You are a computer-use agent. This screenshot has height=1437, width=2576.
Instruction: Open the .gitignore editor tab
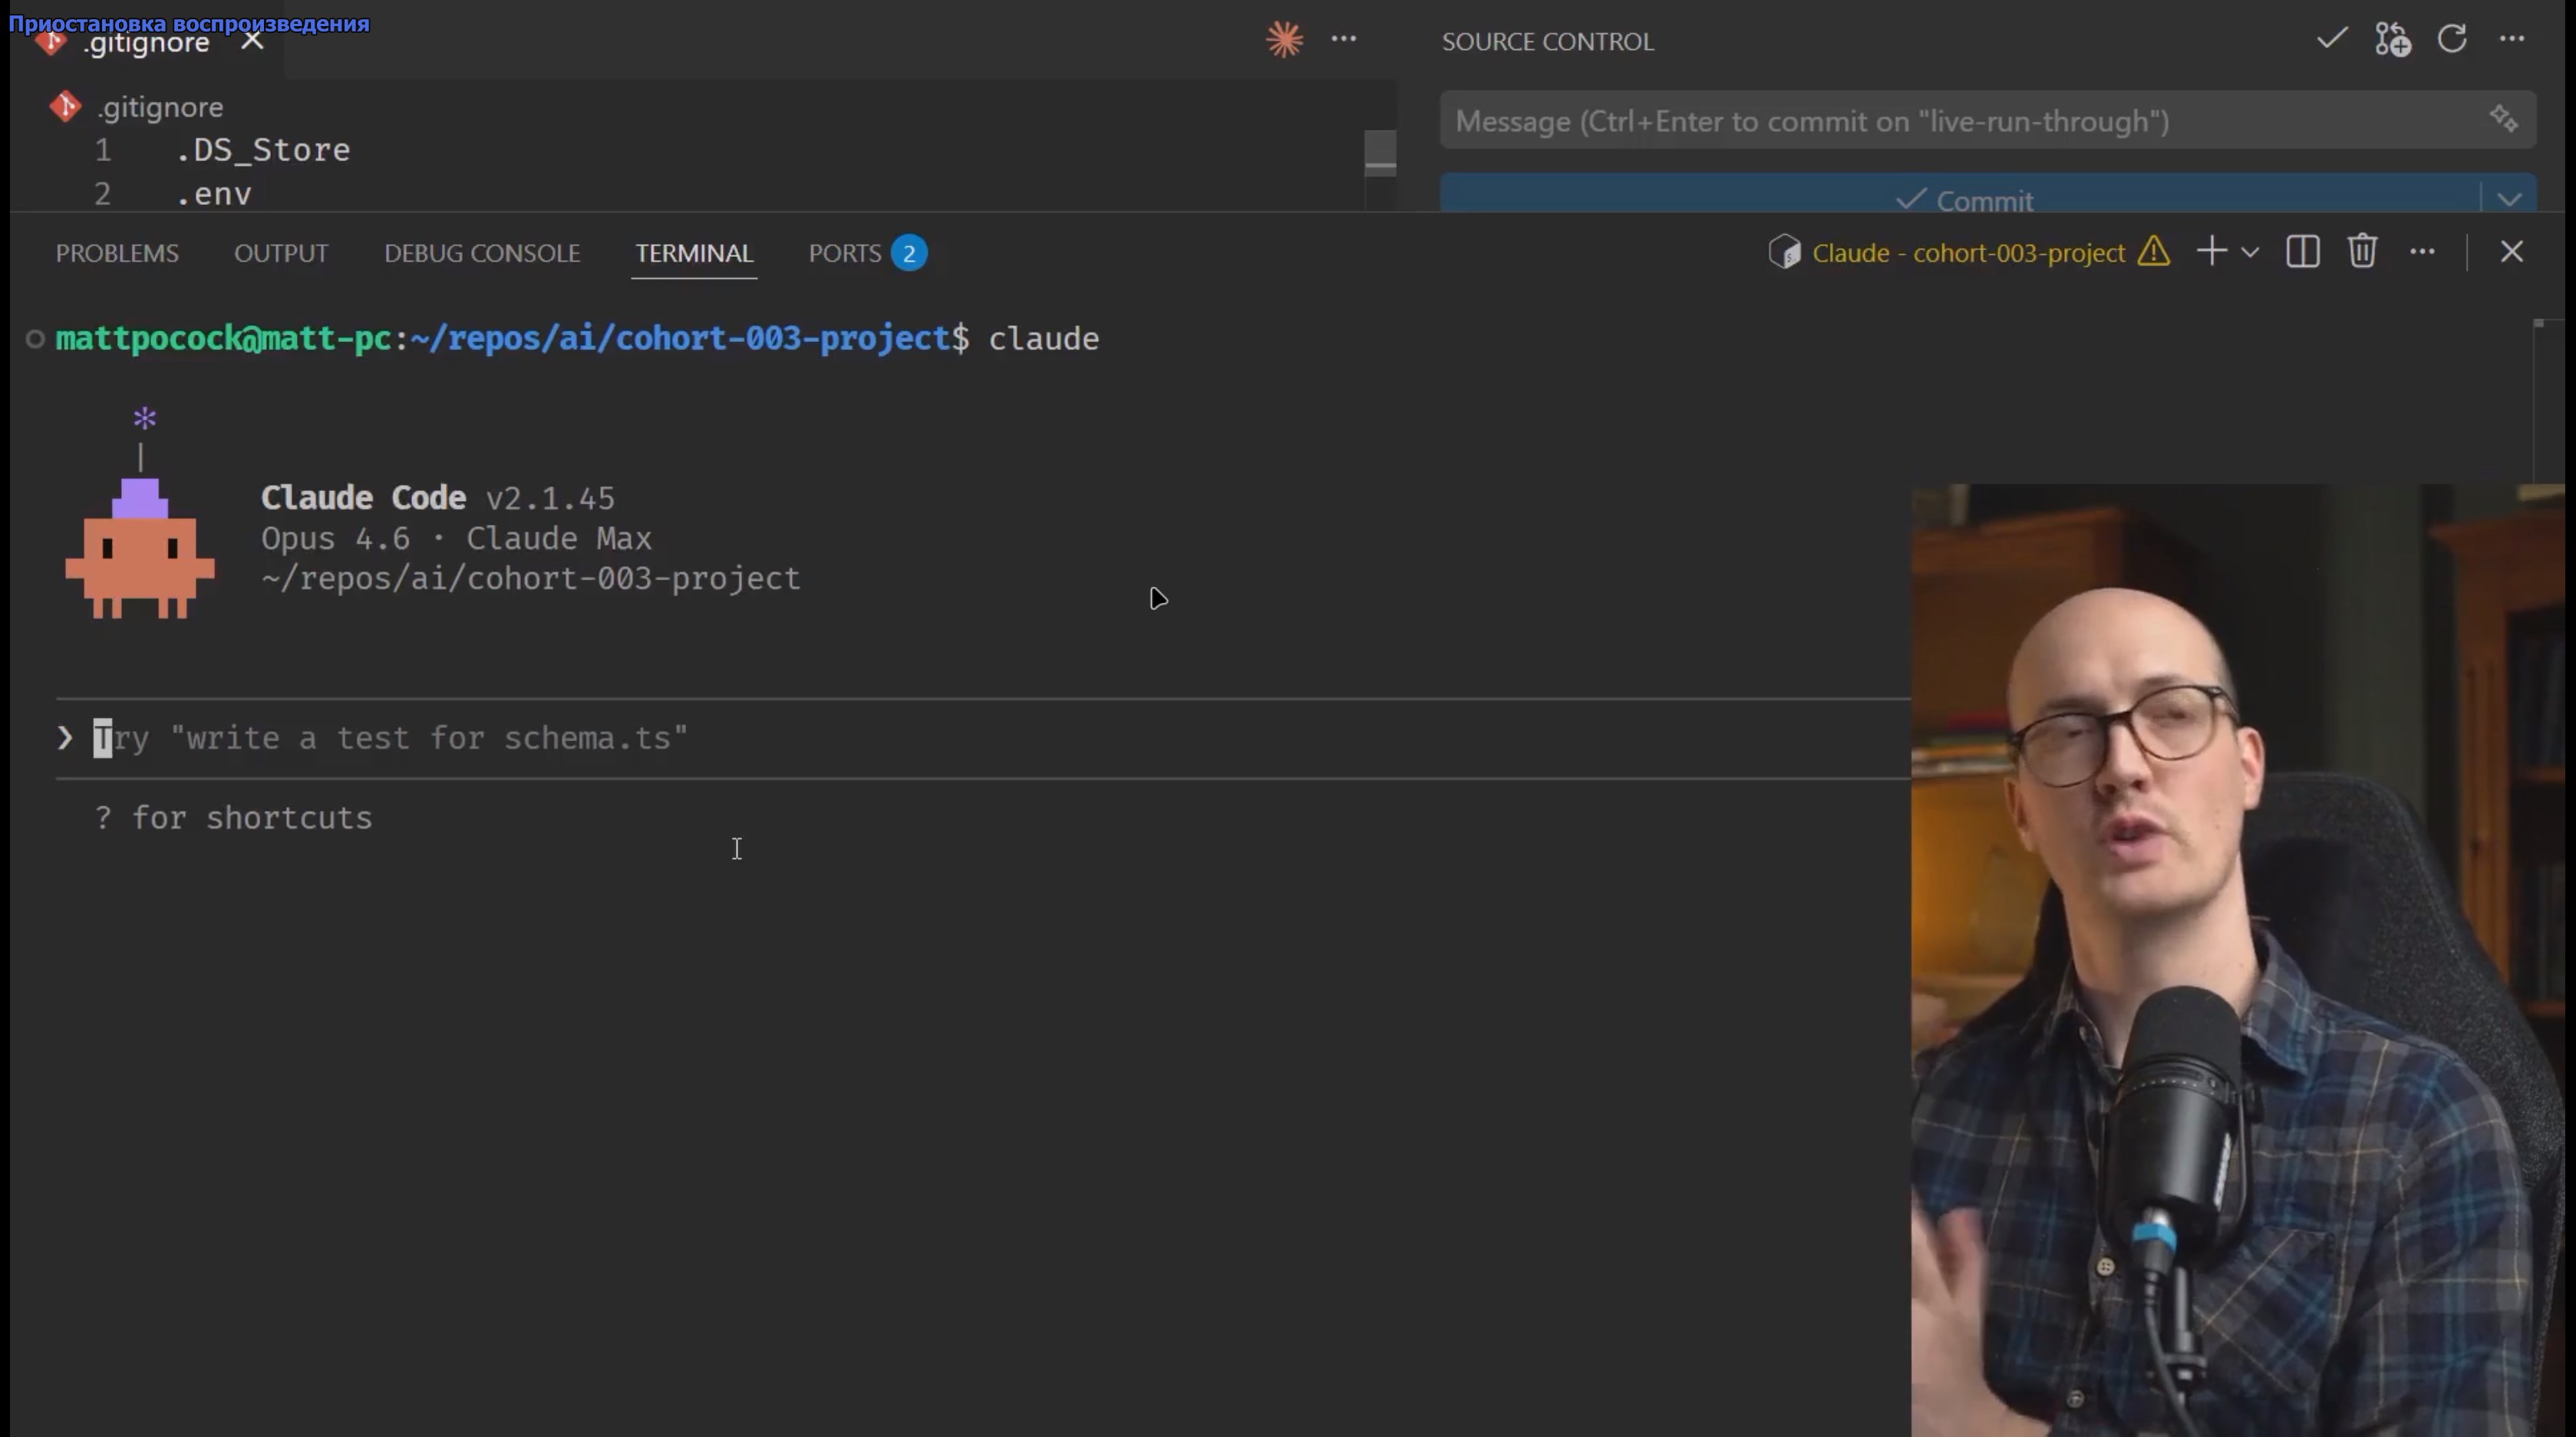tap(146, 42)
